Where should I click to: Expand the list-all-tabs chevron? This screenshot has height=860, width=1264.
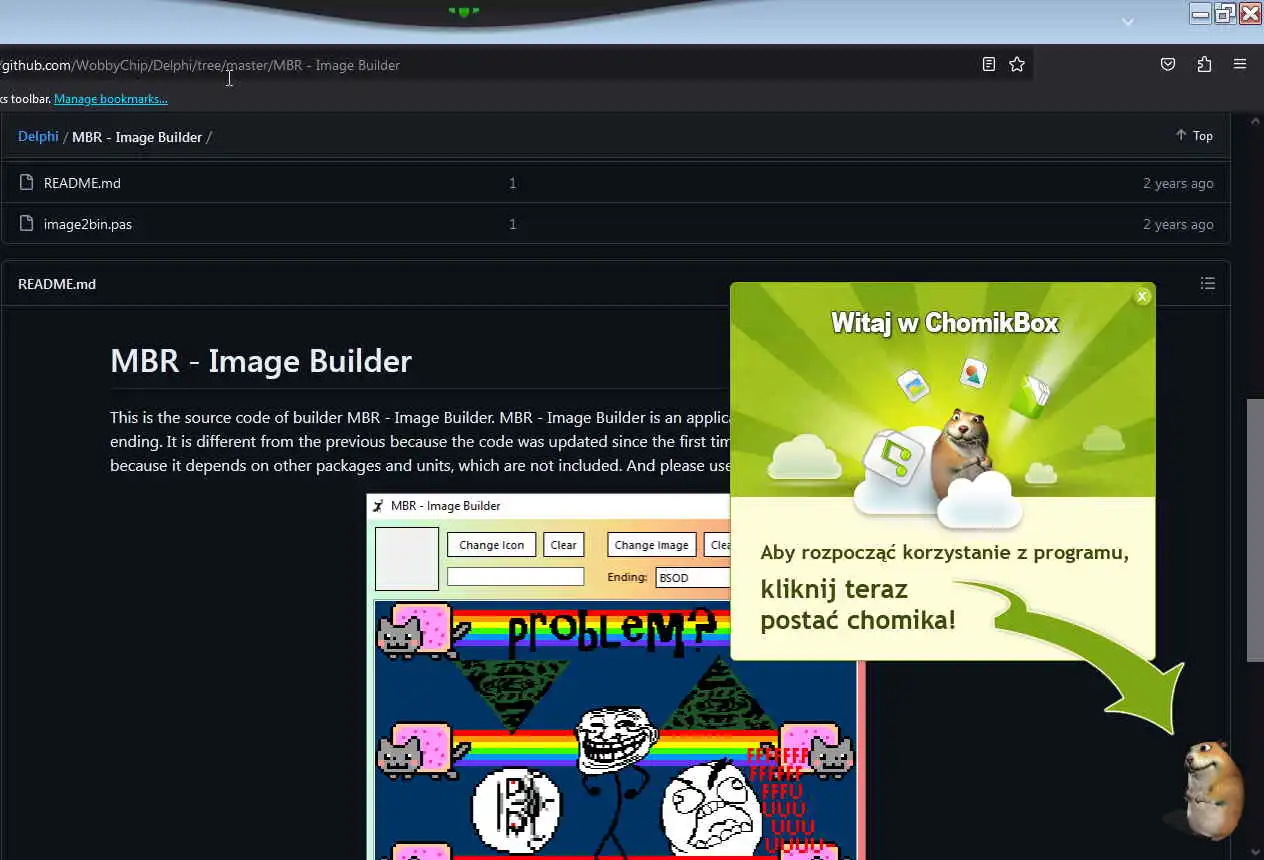[1128, 21]
